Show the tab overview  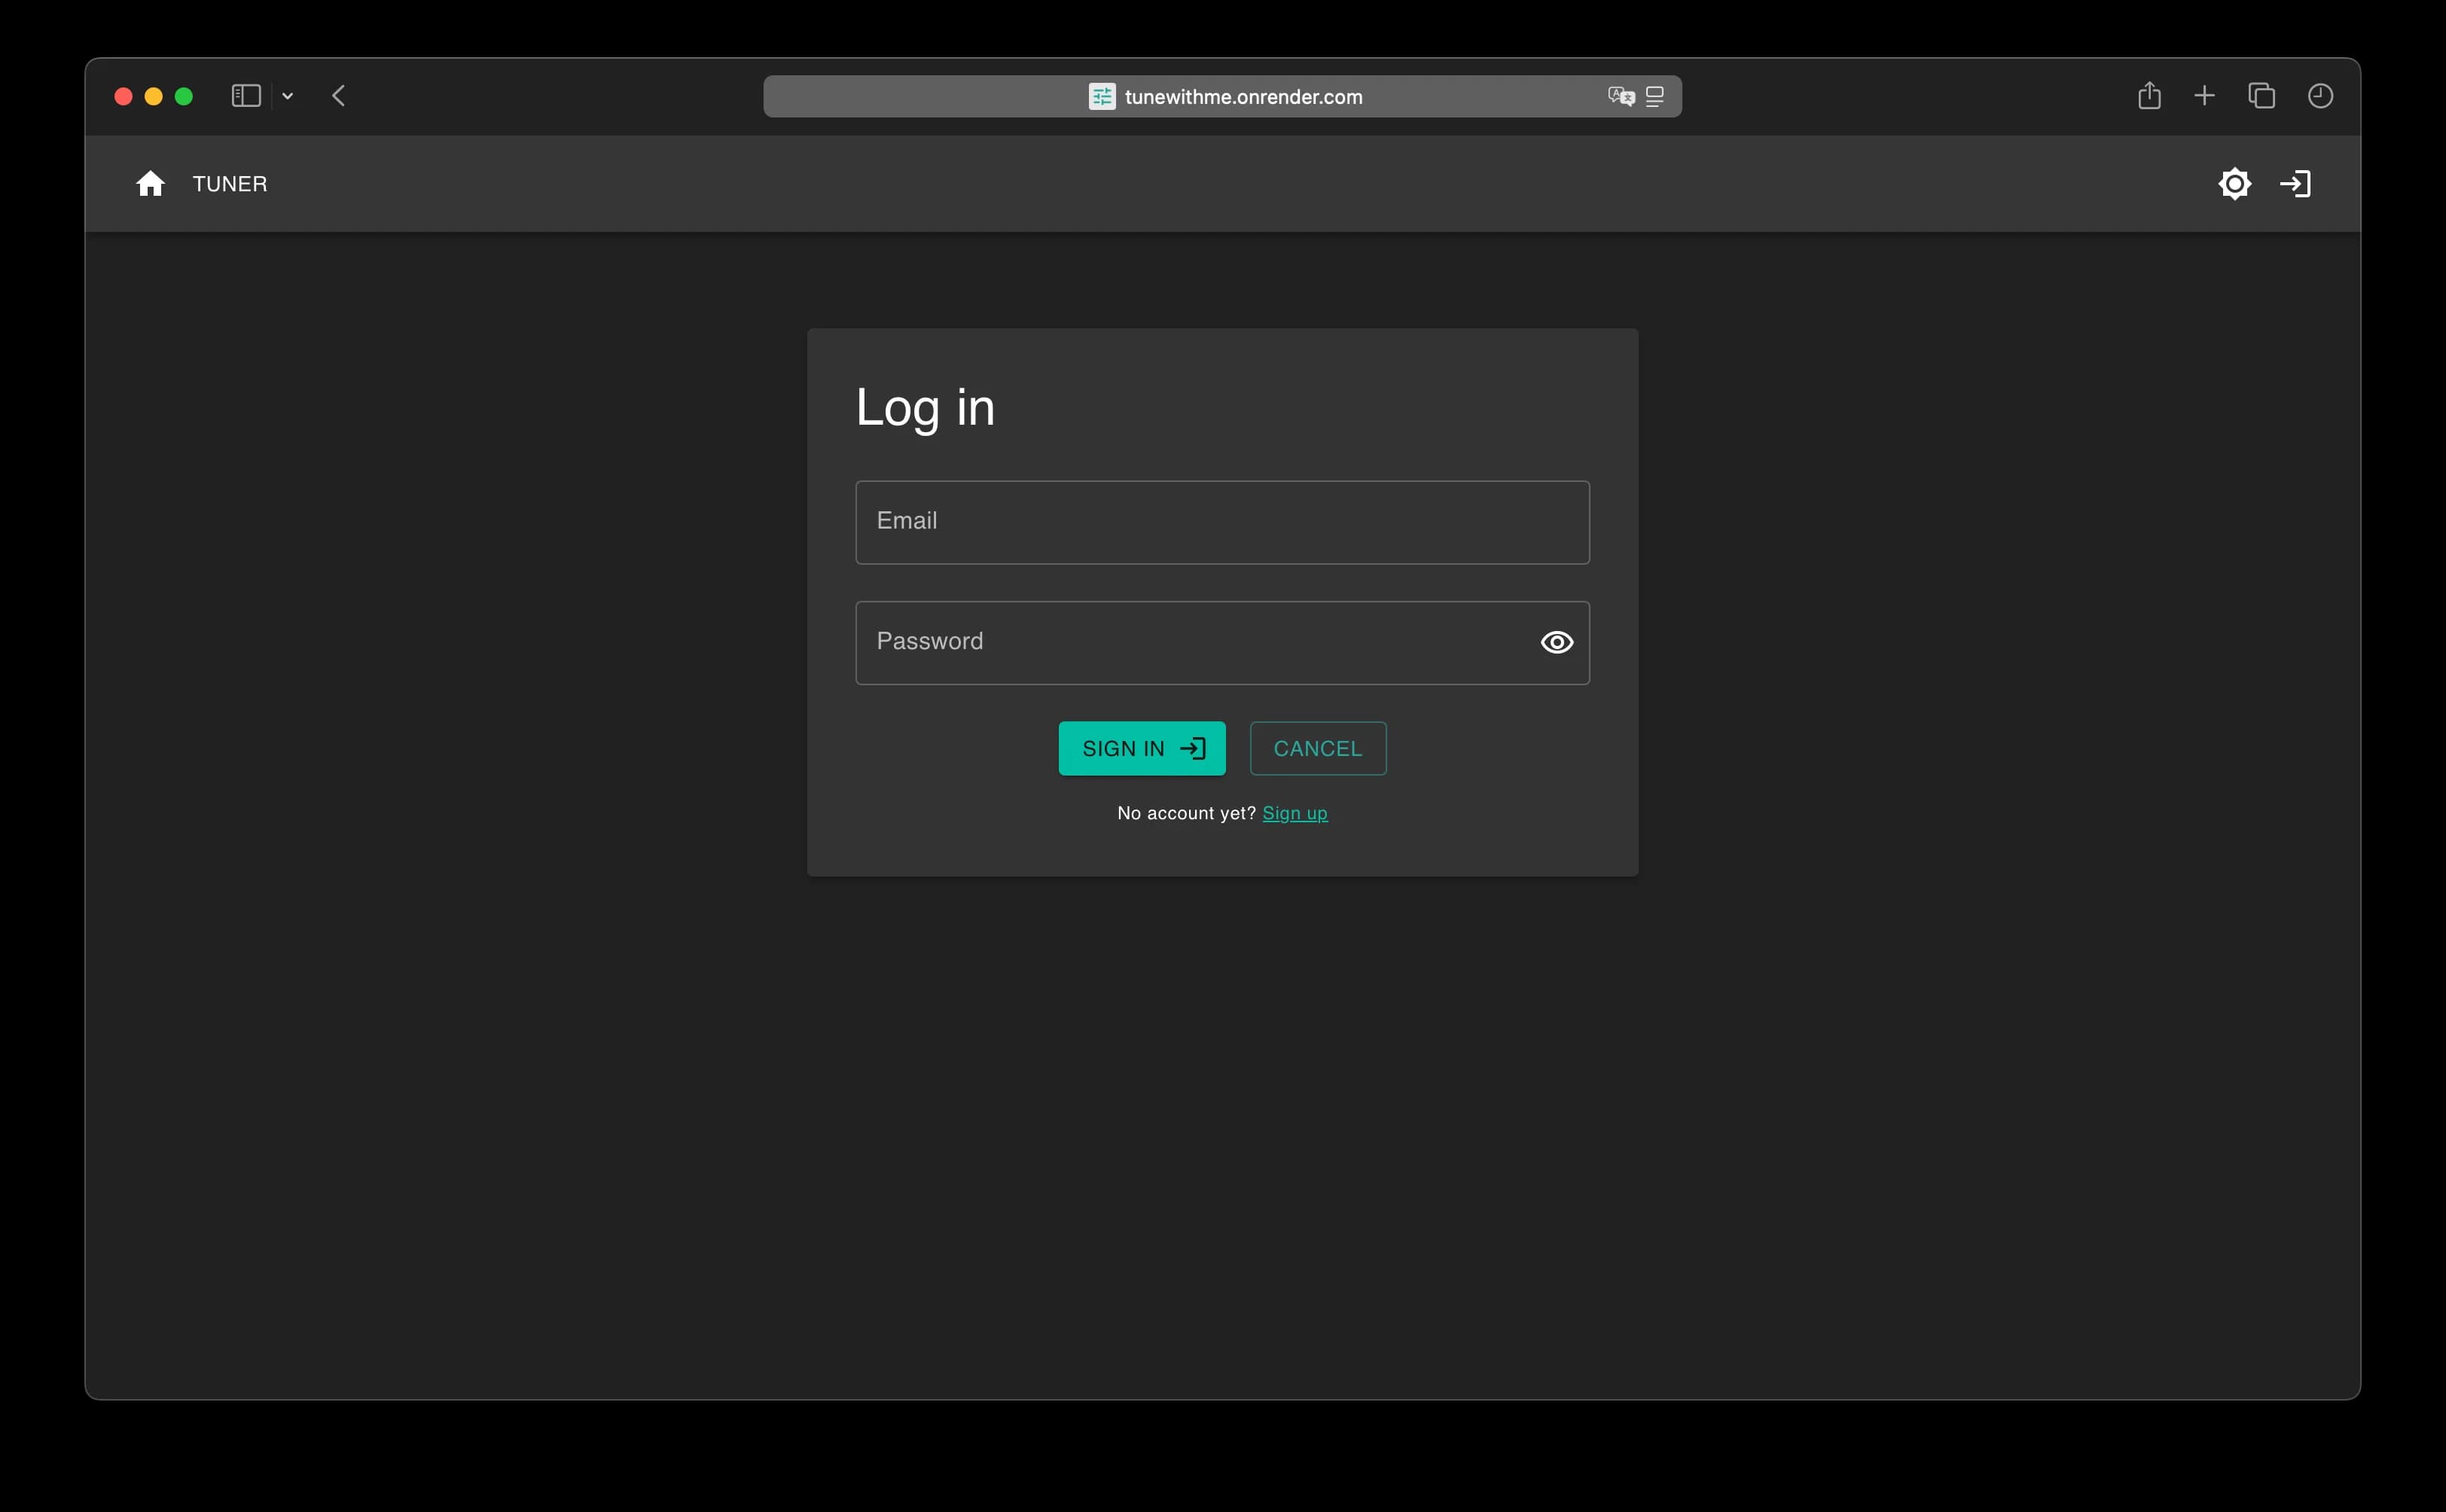click(2261, 95)
